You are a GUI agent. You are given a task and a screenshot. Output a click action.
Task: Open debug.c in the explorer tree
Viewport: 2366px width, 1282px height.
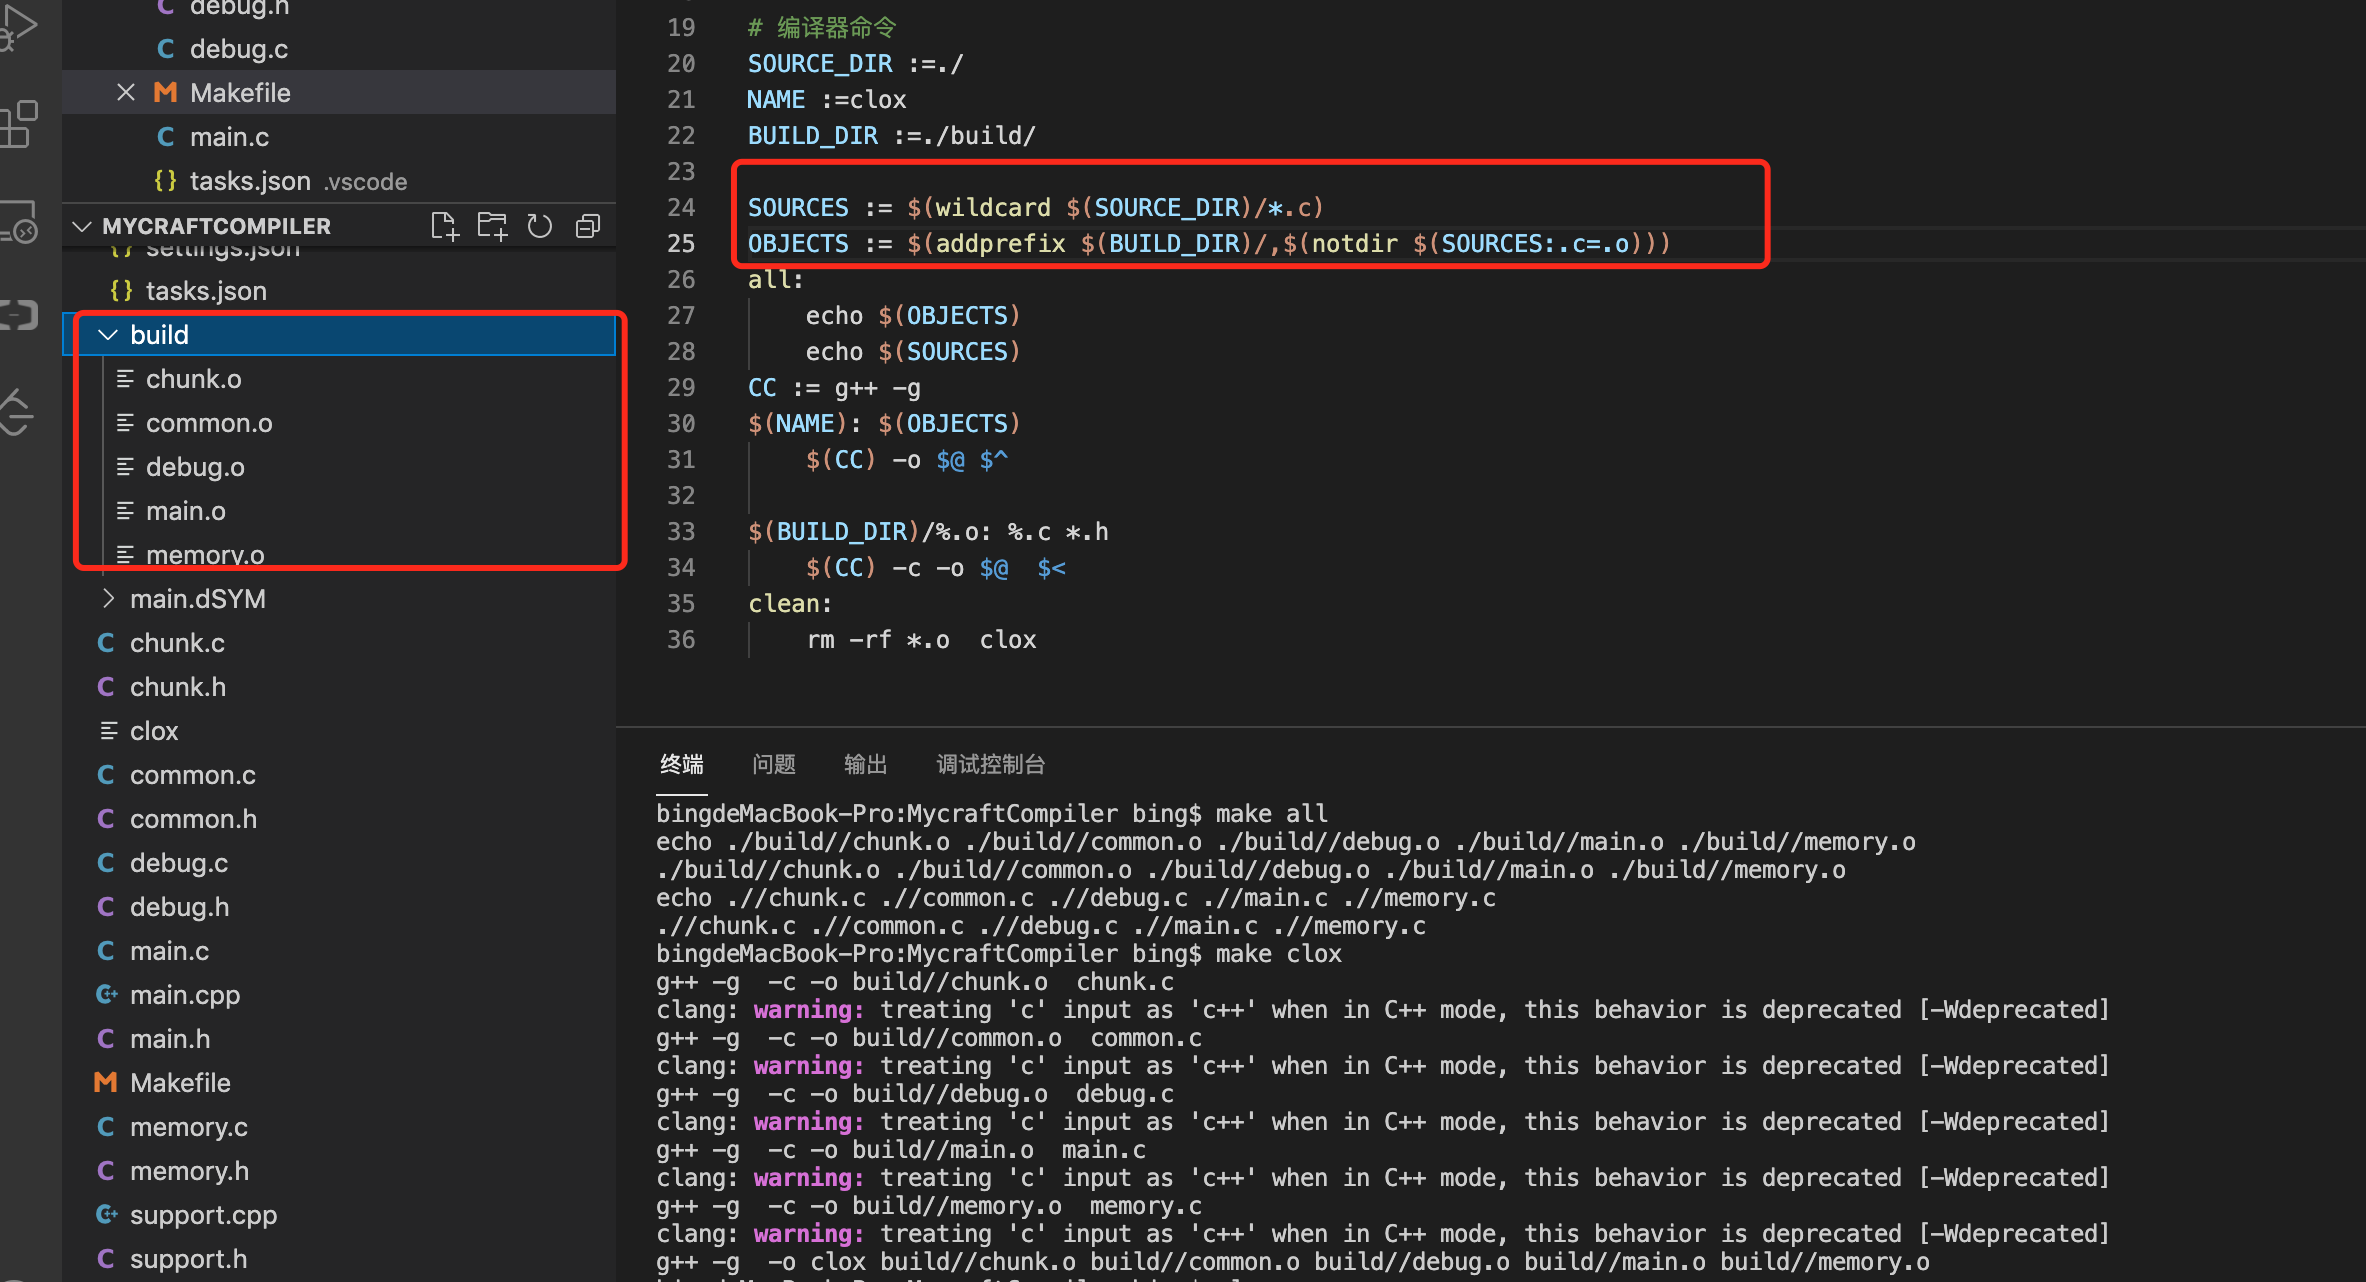339,863
